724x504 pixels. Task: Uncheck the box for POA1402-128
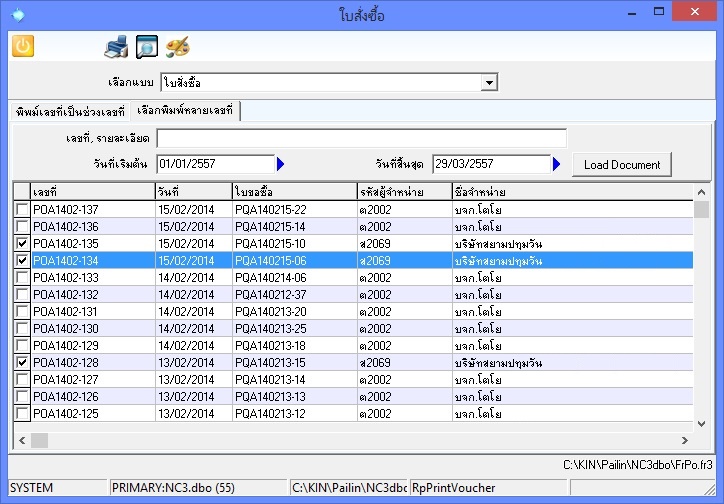point(22,362)
